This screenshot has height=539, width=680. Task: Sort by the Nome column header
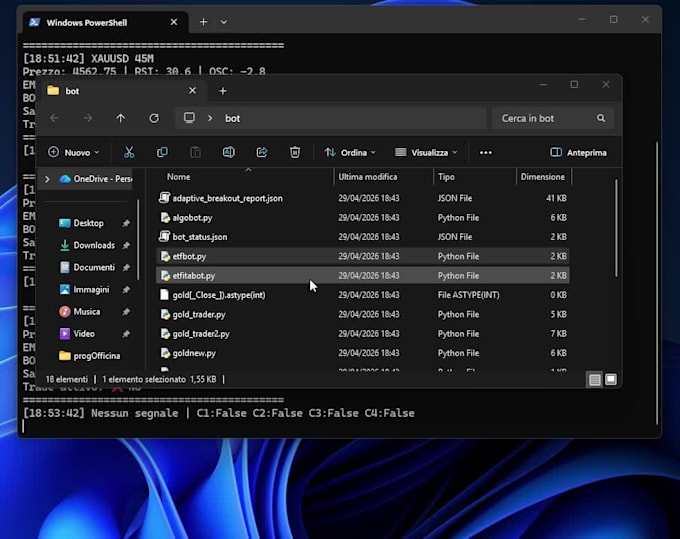[179, 177]
